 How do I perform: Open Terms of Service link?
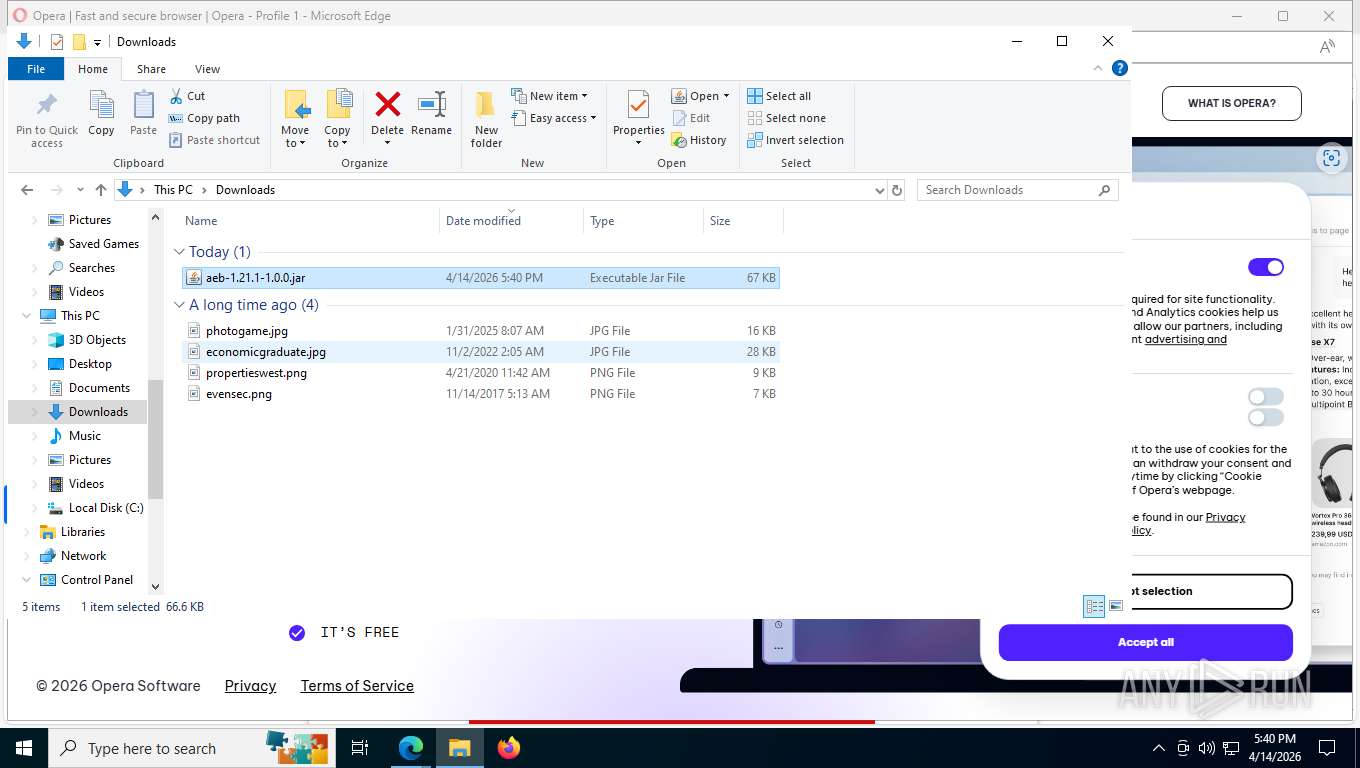pyautogui.click(x=357, y=686)
